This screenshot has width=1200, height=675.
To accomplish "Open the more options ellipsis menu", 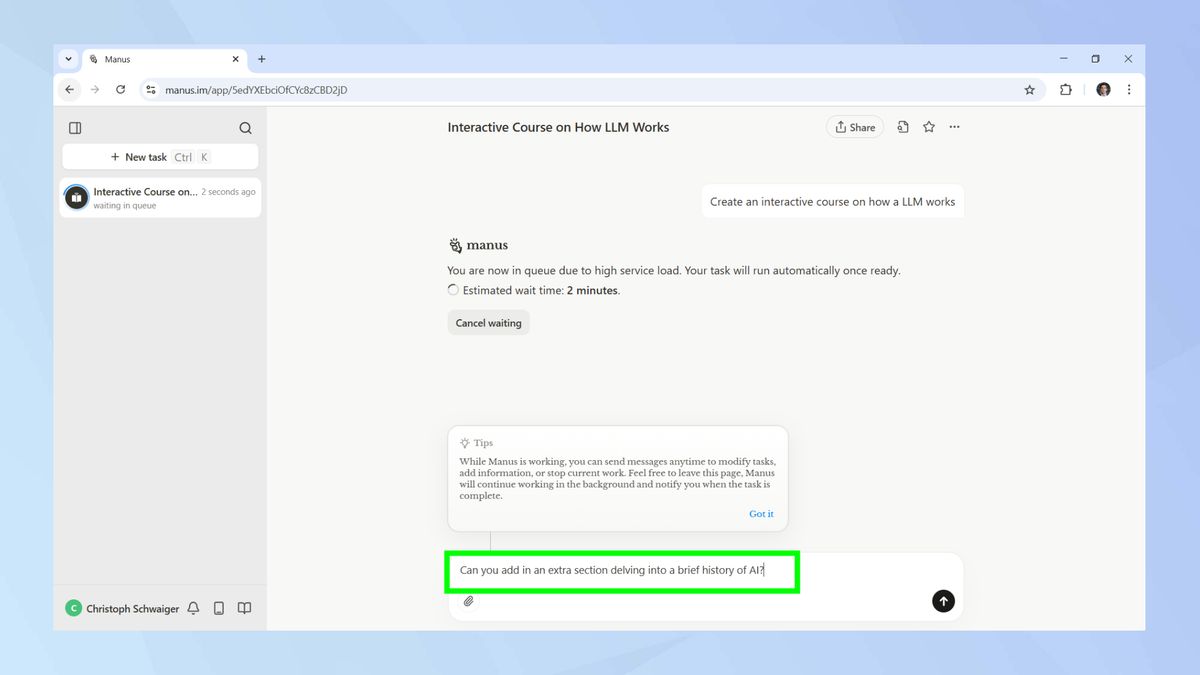I will (954, 127).
